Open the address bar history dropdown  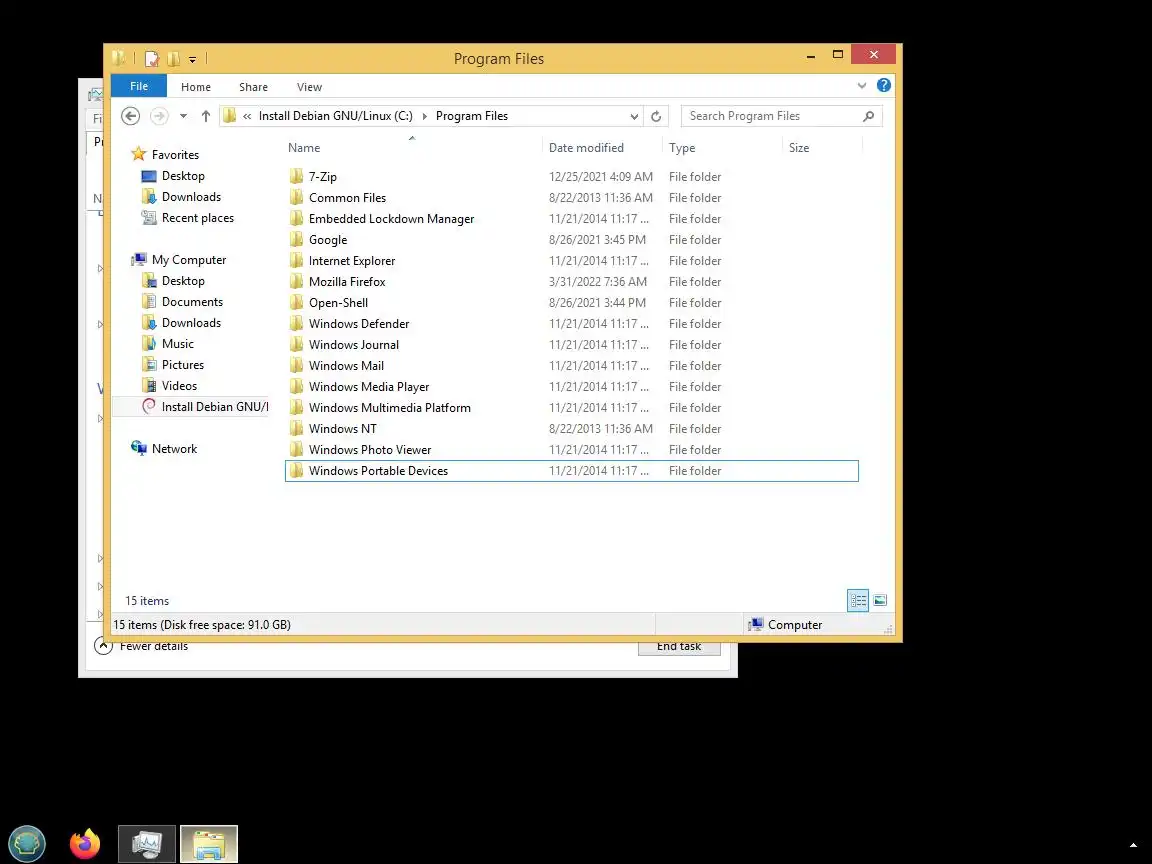coord(634,116)
